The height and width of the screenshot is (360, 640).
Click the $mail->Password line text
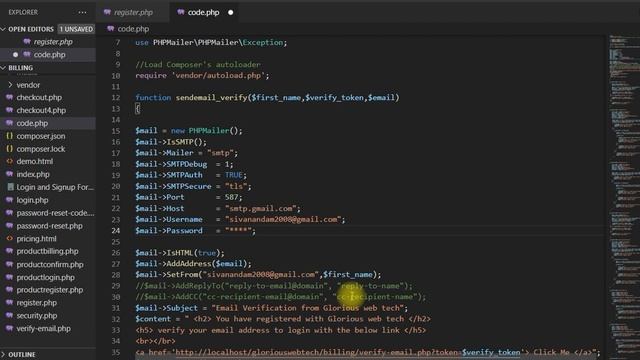196,231
